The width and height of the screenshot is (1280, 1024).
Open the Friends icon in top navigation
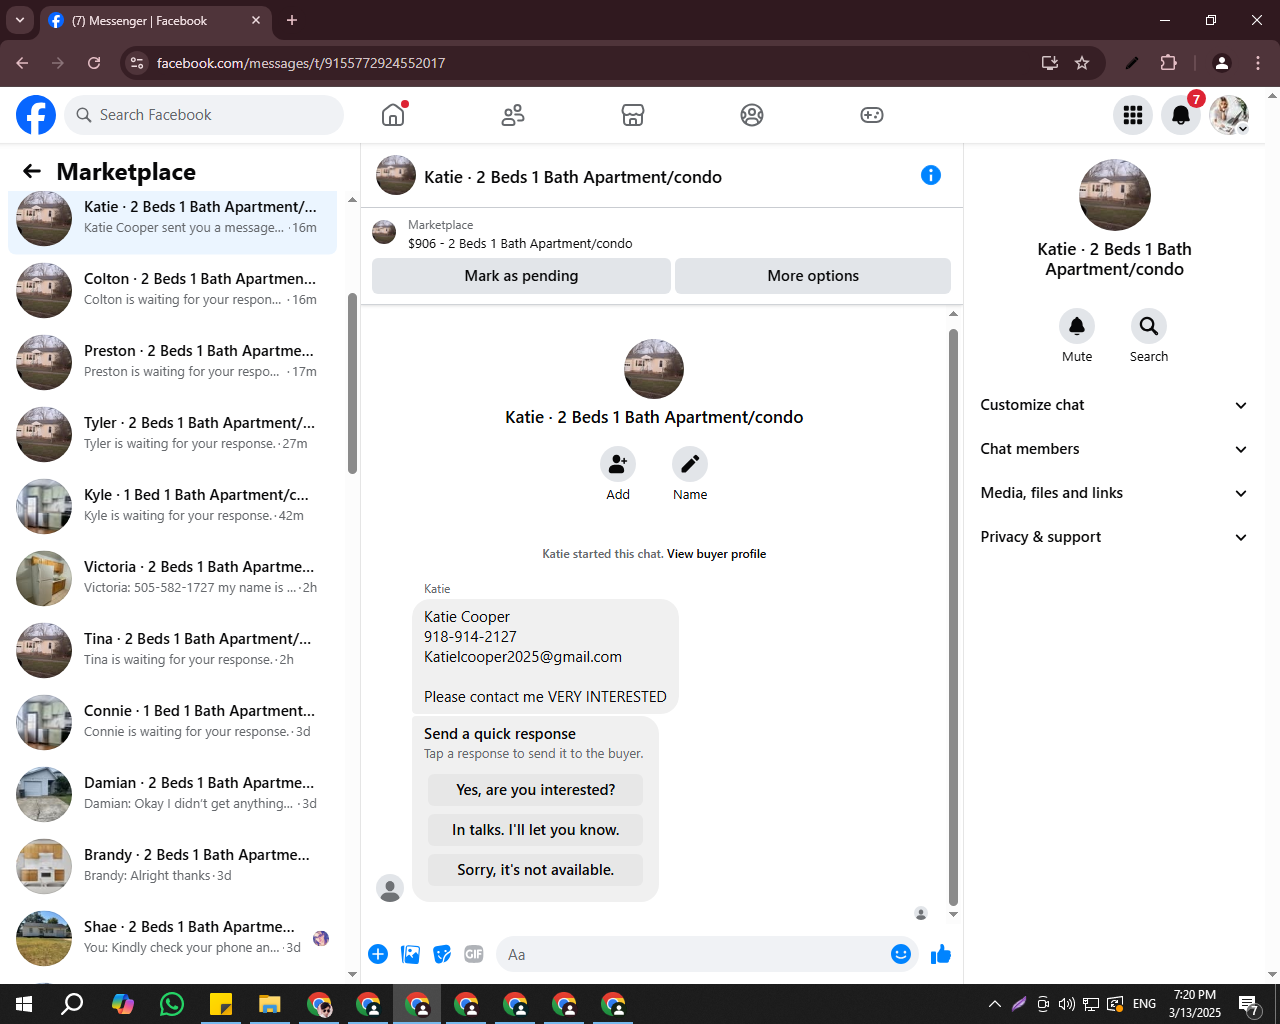[x=513, y=115]
